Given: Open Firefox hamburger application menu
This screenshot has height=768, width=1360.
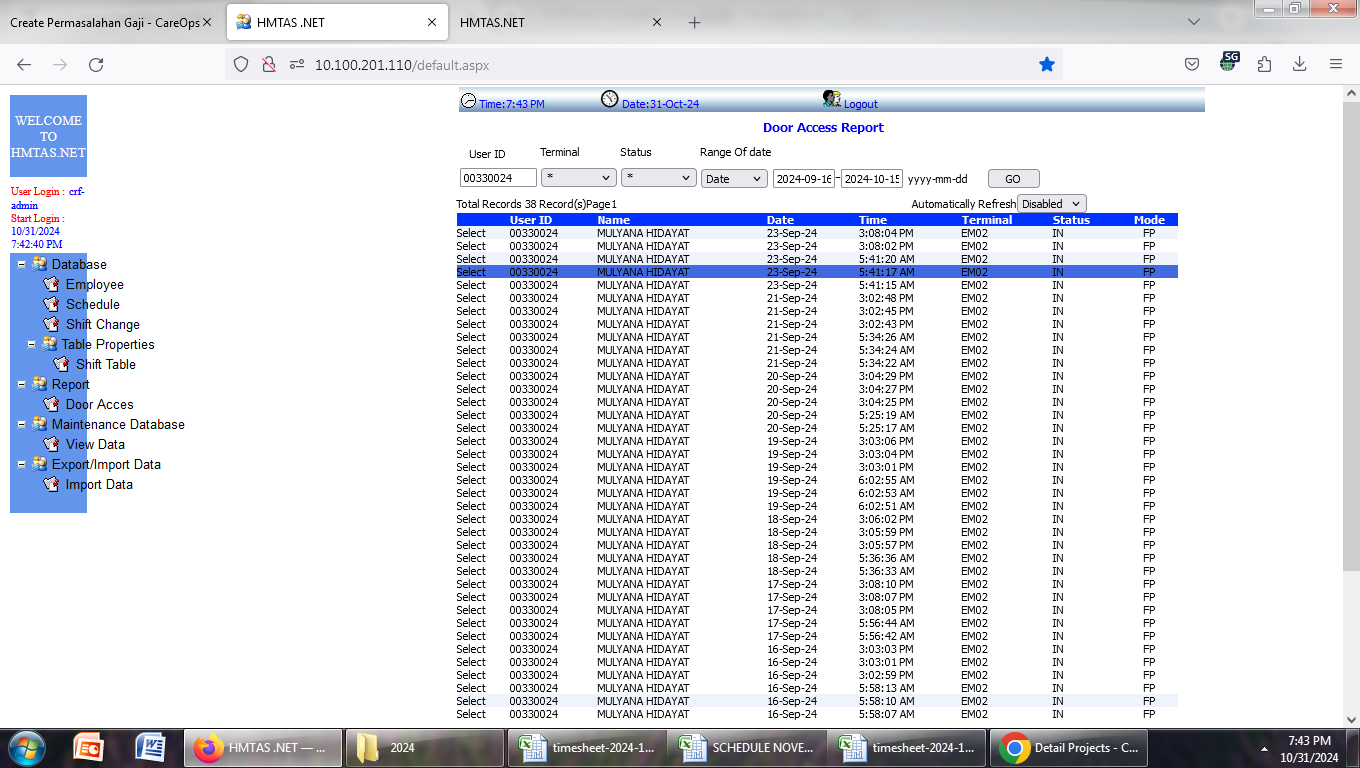Looking at the screenshot, I should pos(1336,64).
